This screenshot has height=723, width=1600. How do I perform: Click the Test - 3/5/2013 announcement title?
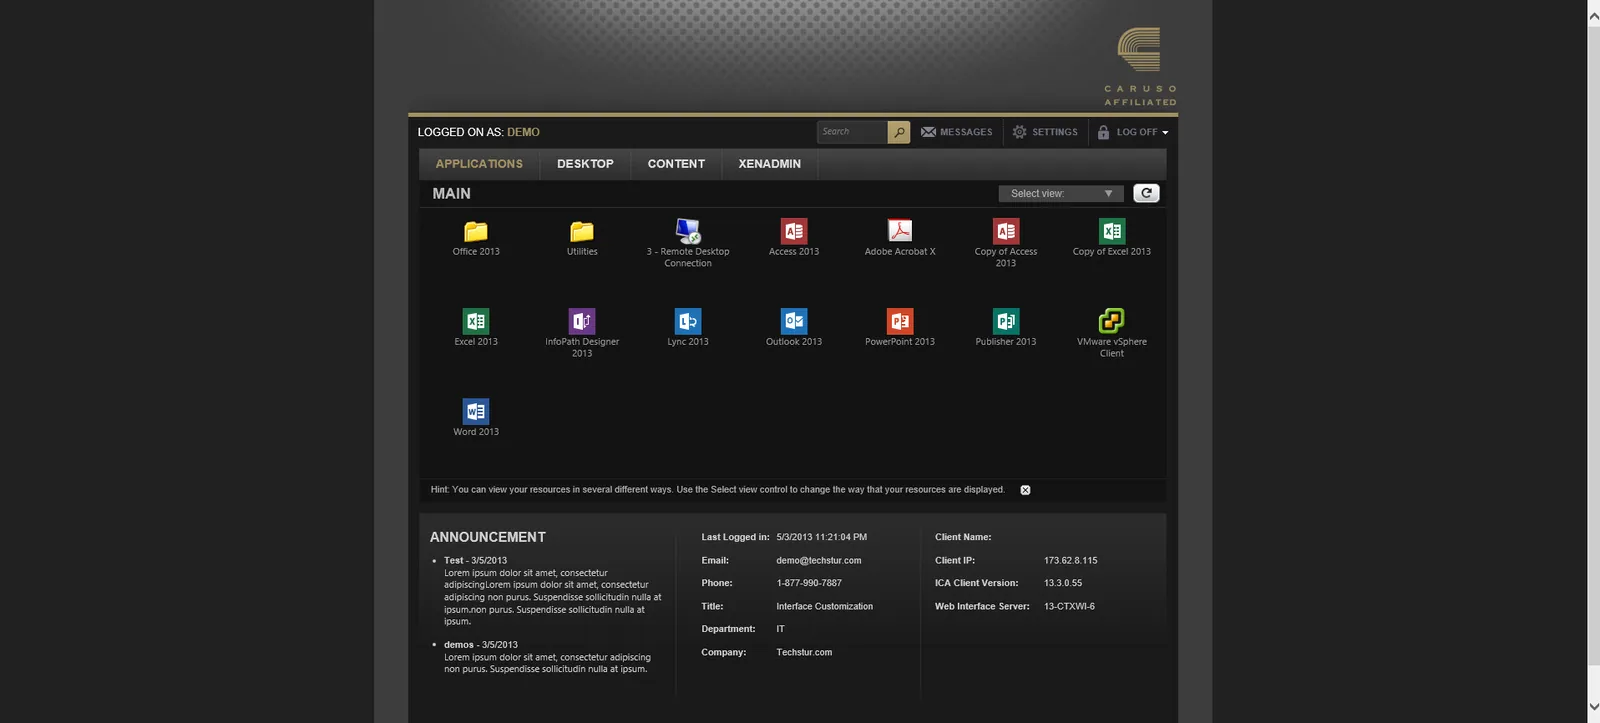(x=475, y=561)
